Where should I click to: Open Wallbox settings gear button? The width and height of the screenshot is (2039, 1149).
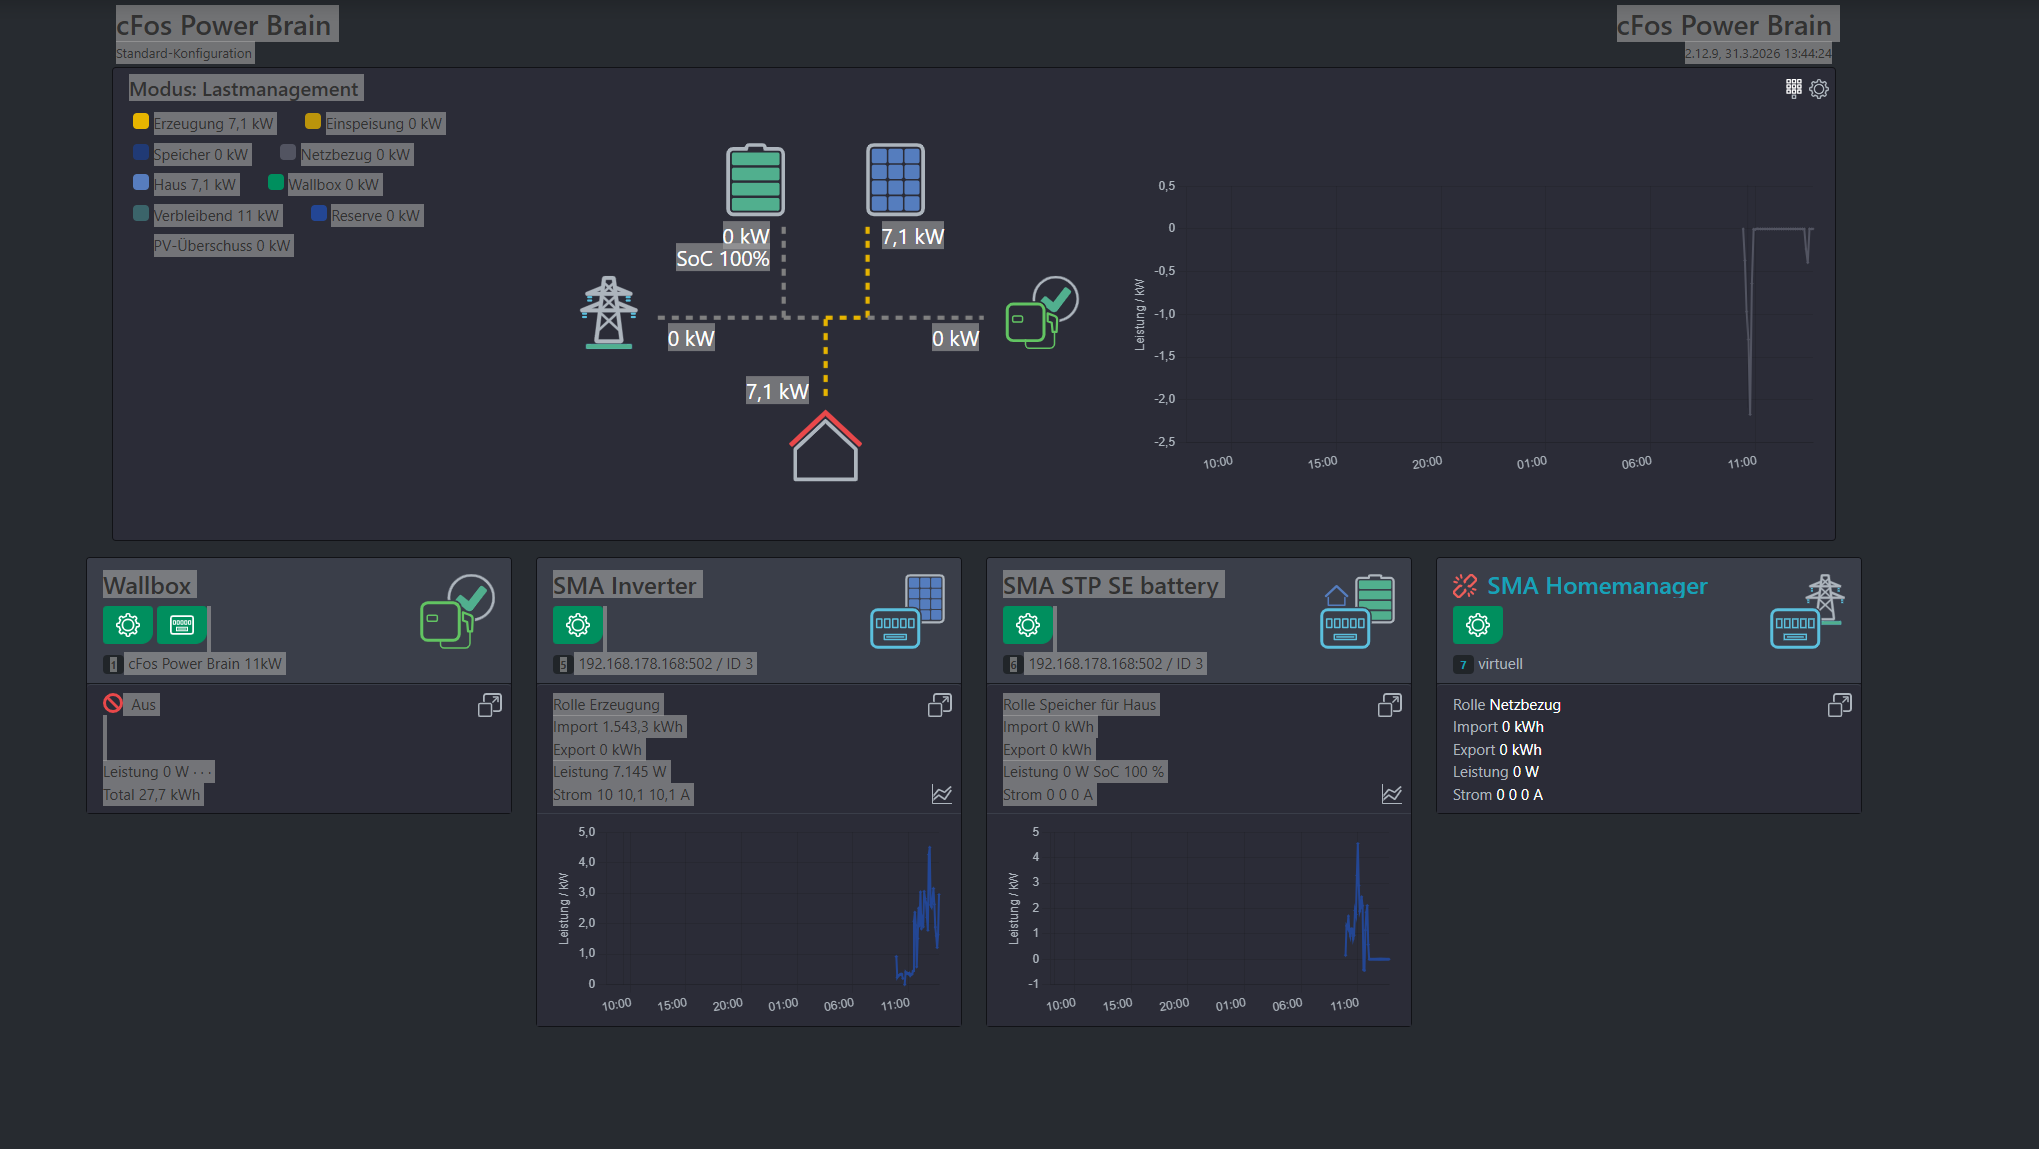[128, 625]
